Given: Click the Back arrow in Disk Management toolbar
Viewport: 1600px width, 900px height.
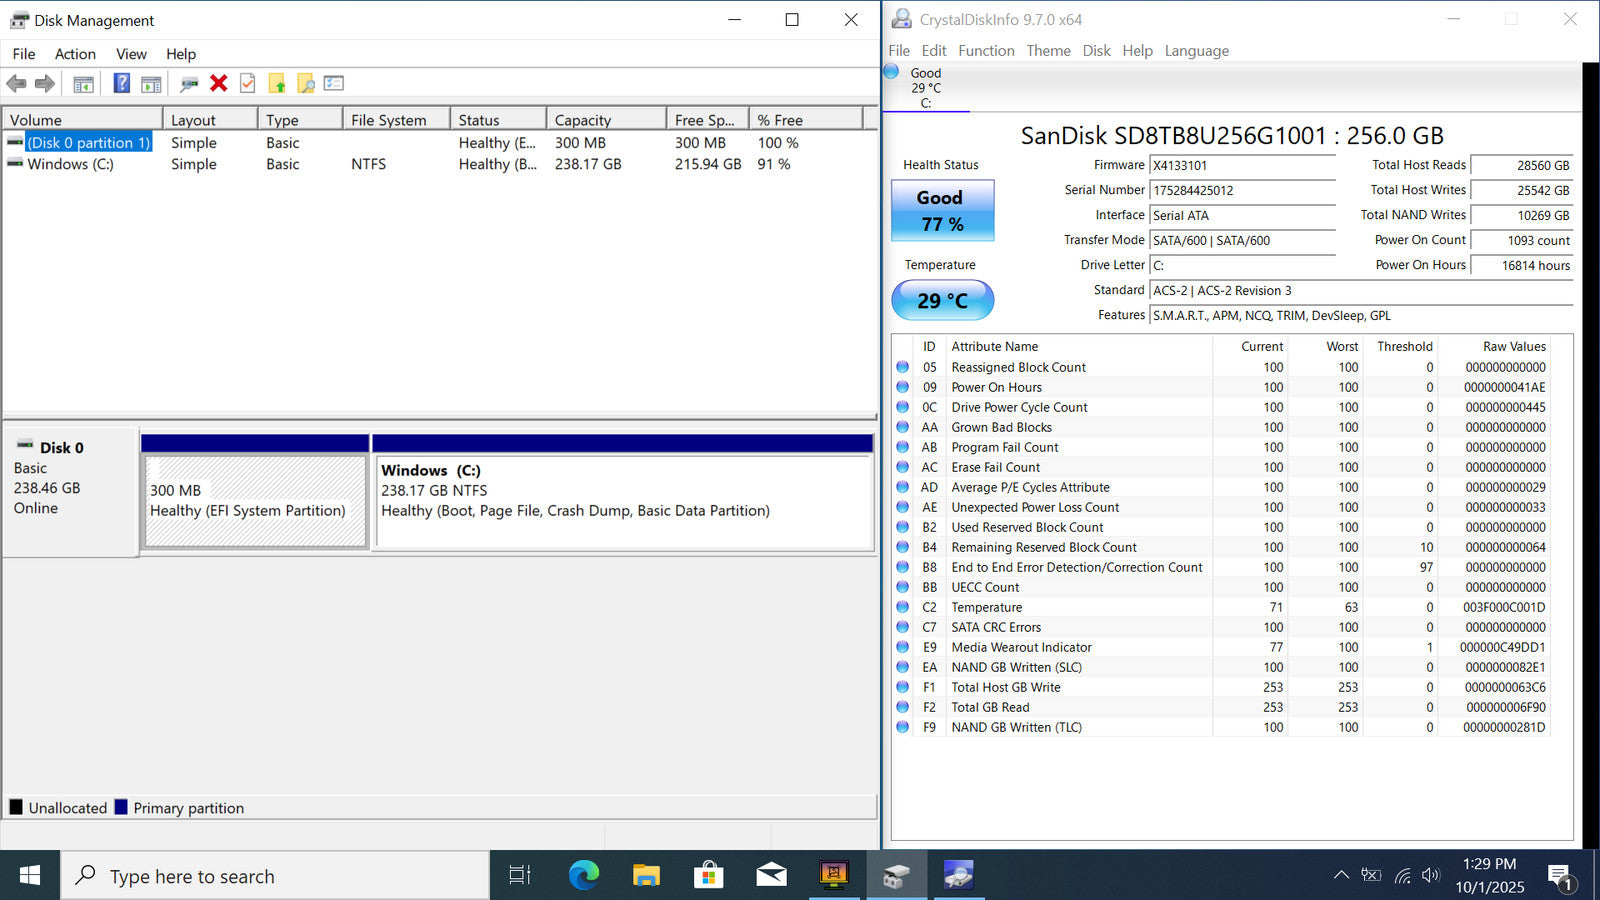Looking at the screenshot, I should 16,84.
